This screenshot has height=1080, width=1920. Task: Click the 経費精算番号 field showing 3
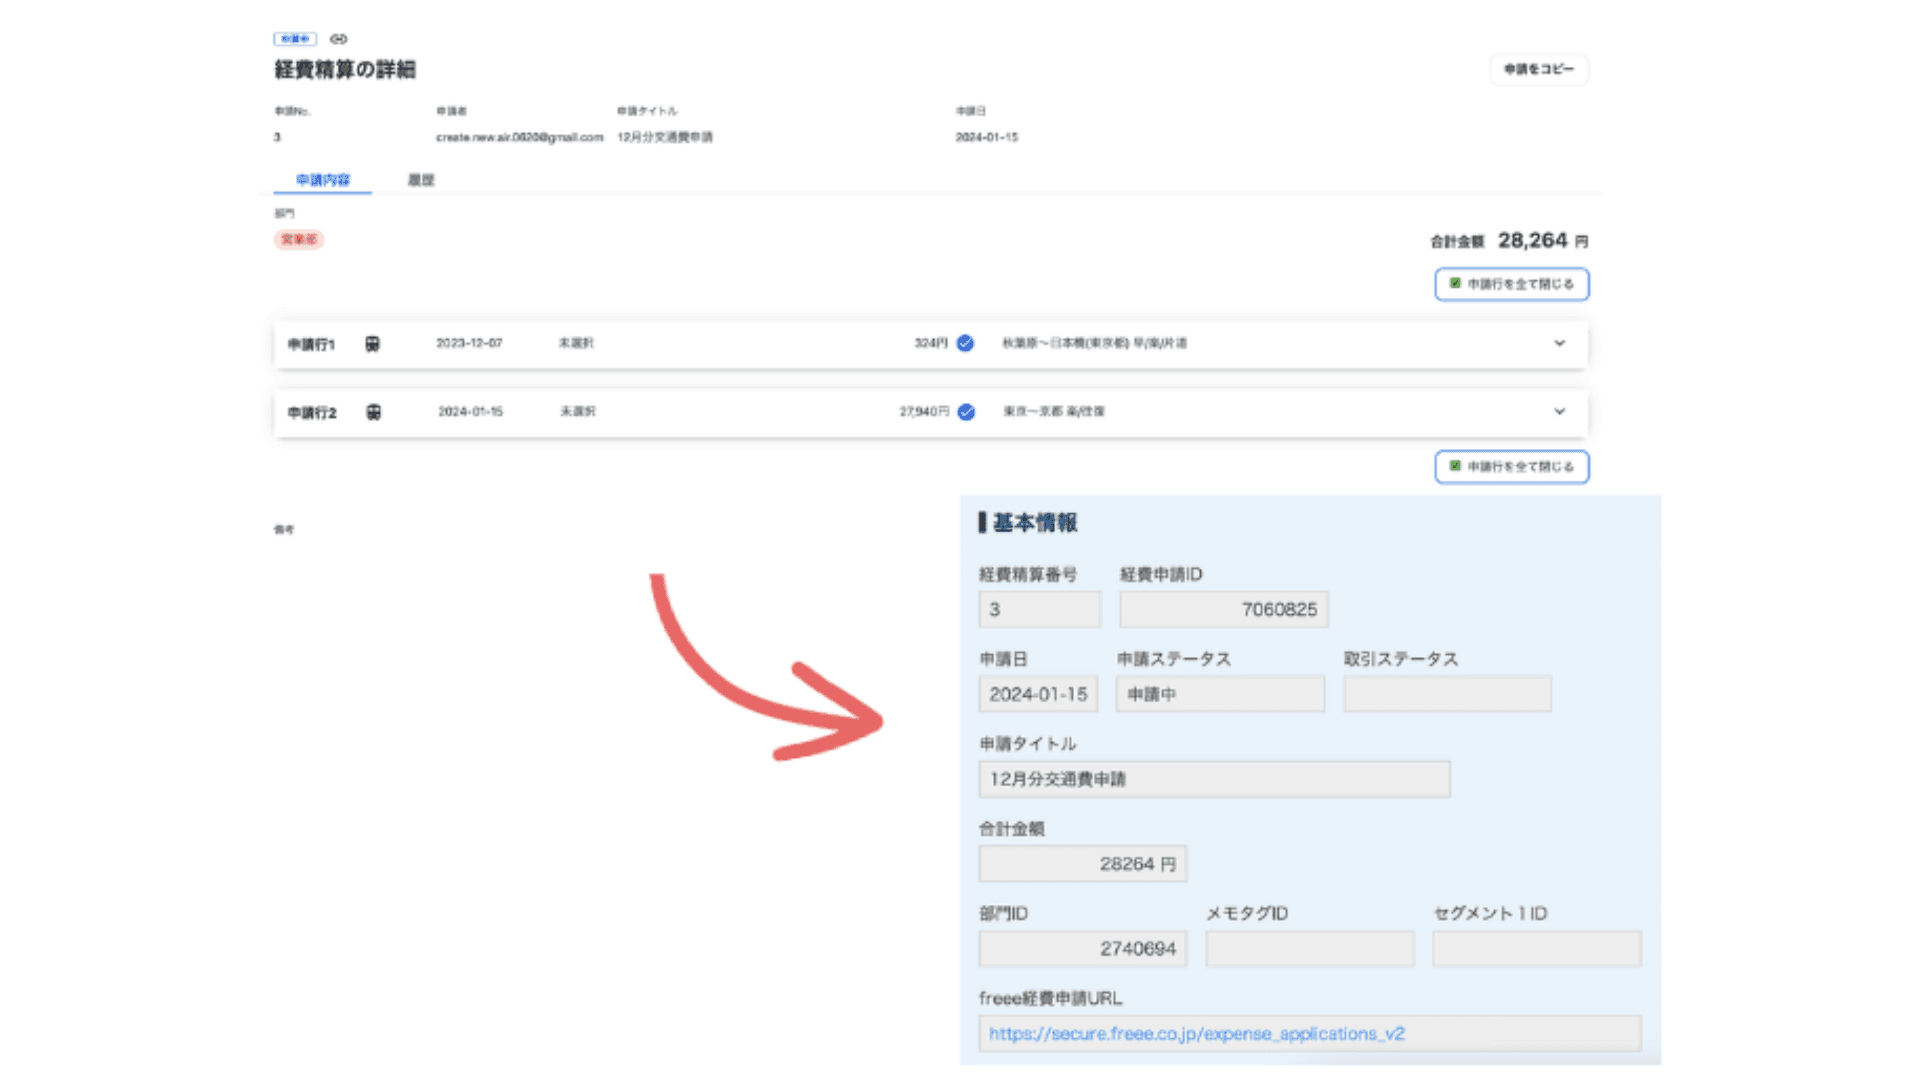coord(1040,610)
